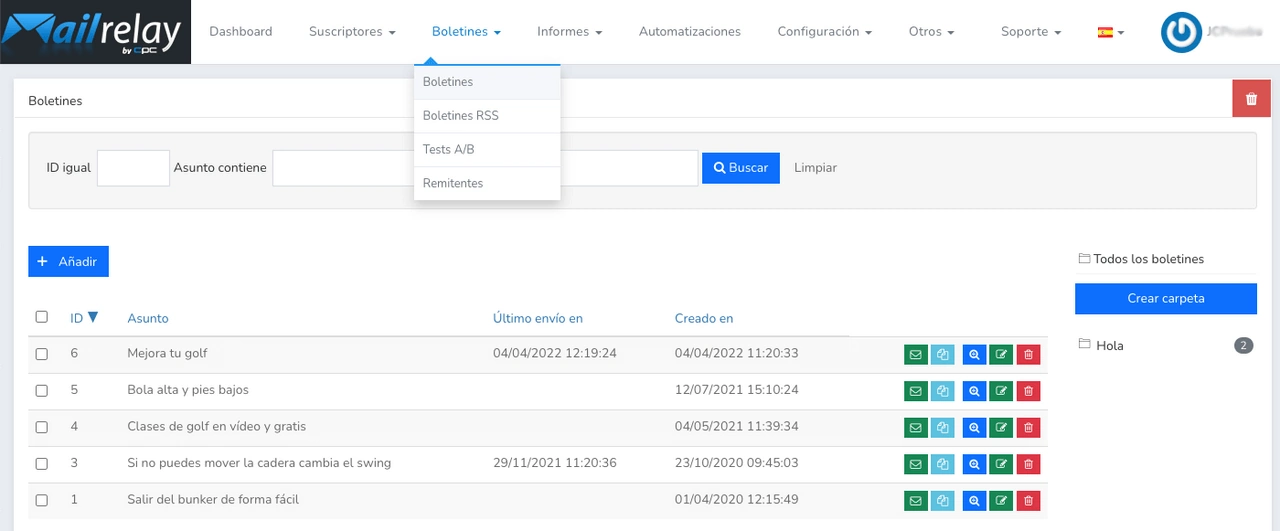Select Boletines in the dropdown menu
Image resolution: width=1280 pixels, height=531 pixels.
pos(487,82)
